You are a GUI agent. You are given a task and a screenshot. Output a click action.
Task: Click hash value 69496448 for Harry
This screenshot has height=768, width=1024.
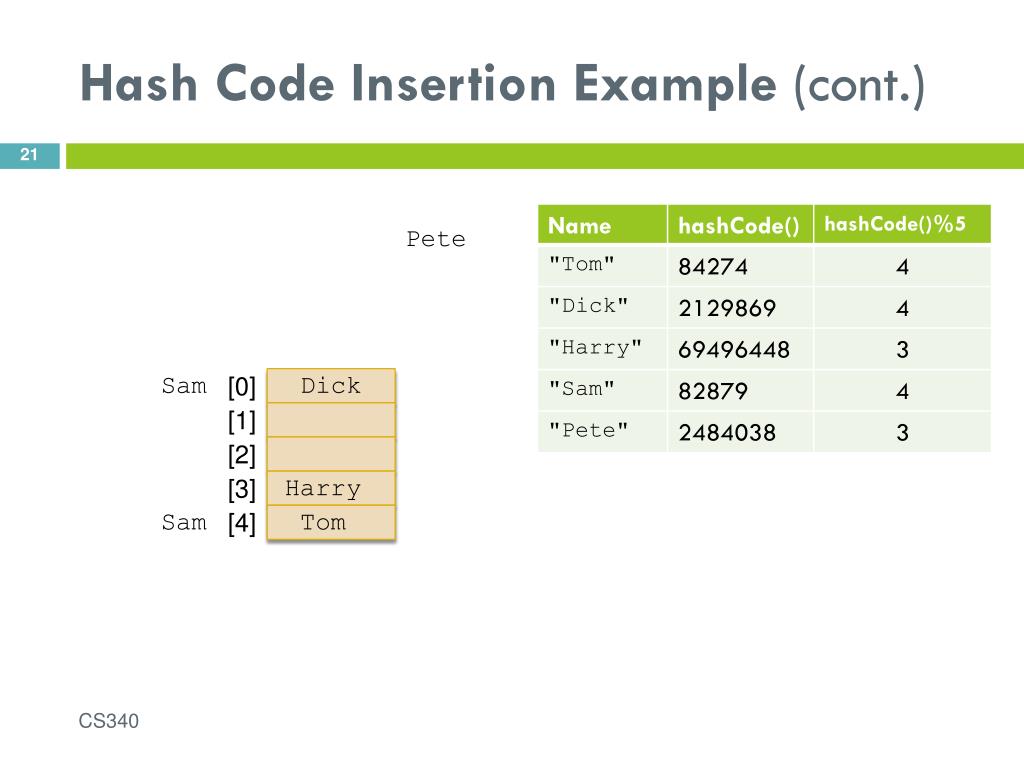coord(734,350)
